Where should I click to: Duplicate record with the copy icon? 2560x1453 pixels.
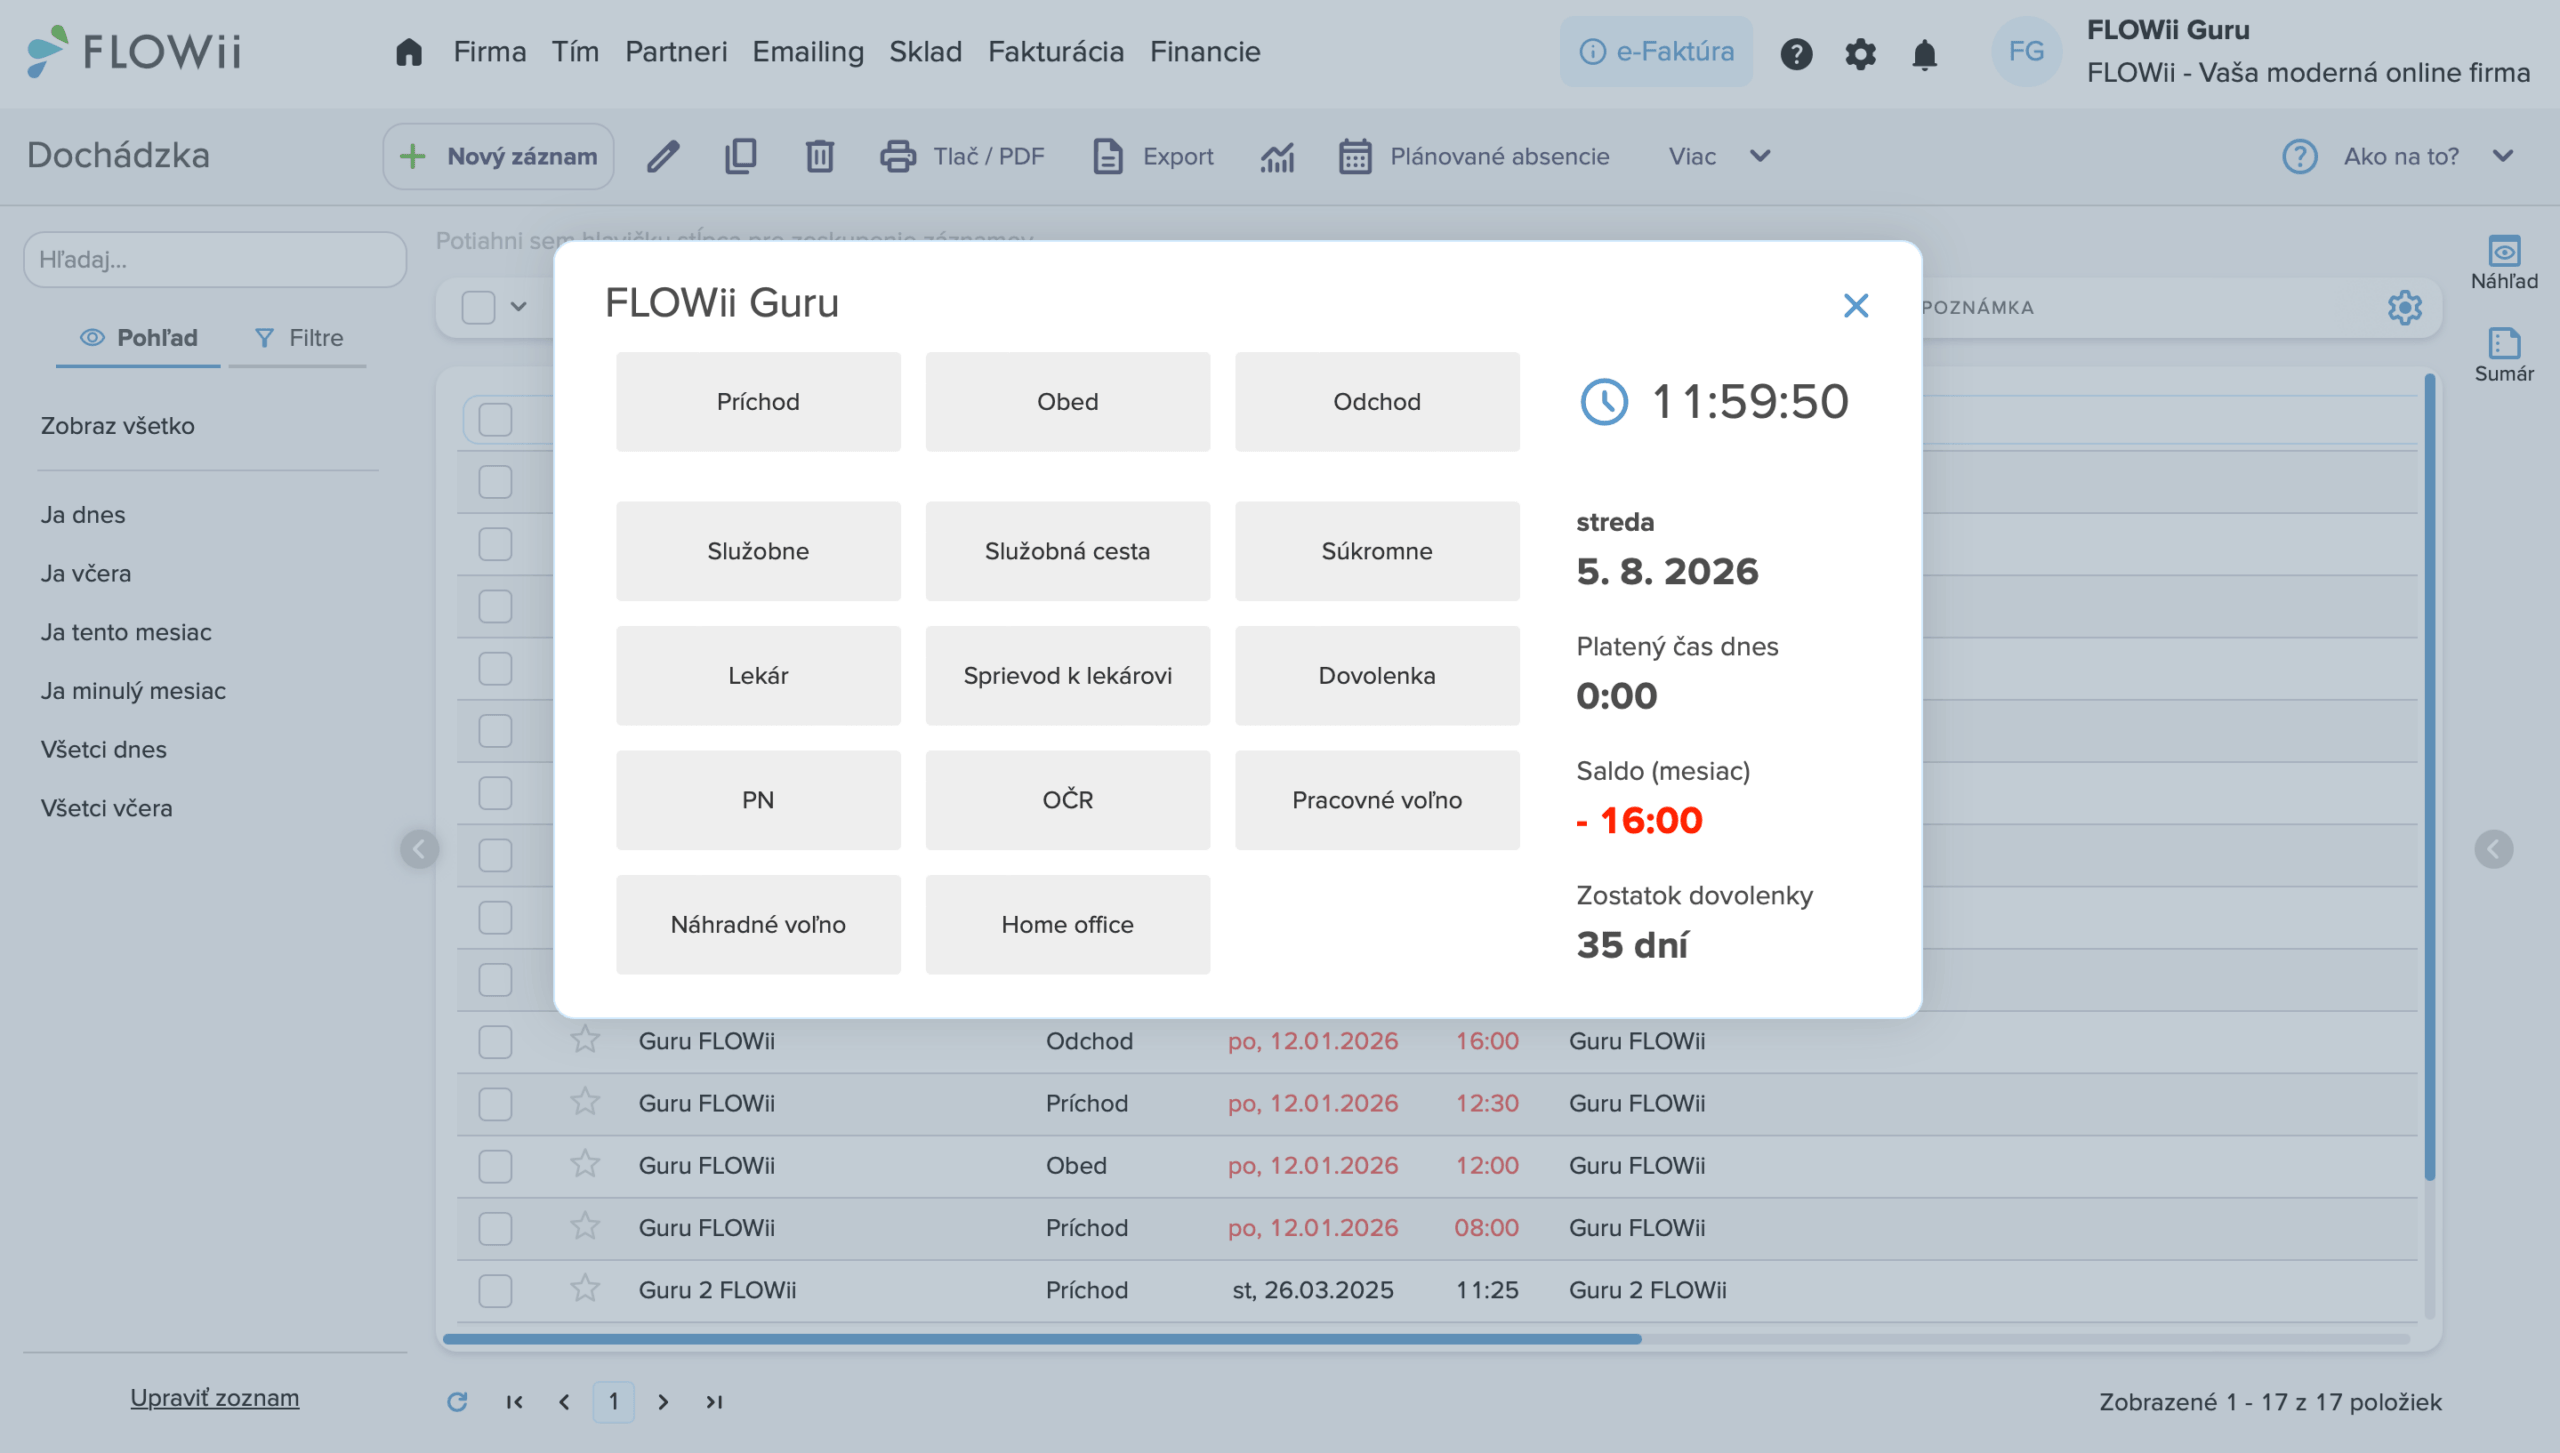[741, 156]
